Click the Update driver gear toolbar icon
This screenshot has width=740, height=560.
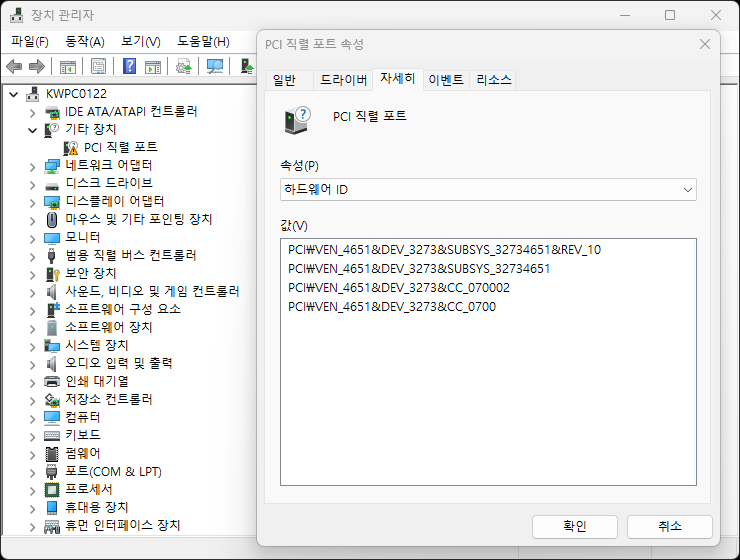click(184, 67)
